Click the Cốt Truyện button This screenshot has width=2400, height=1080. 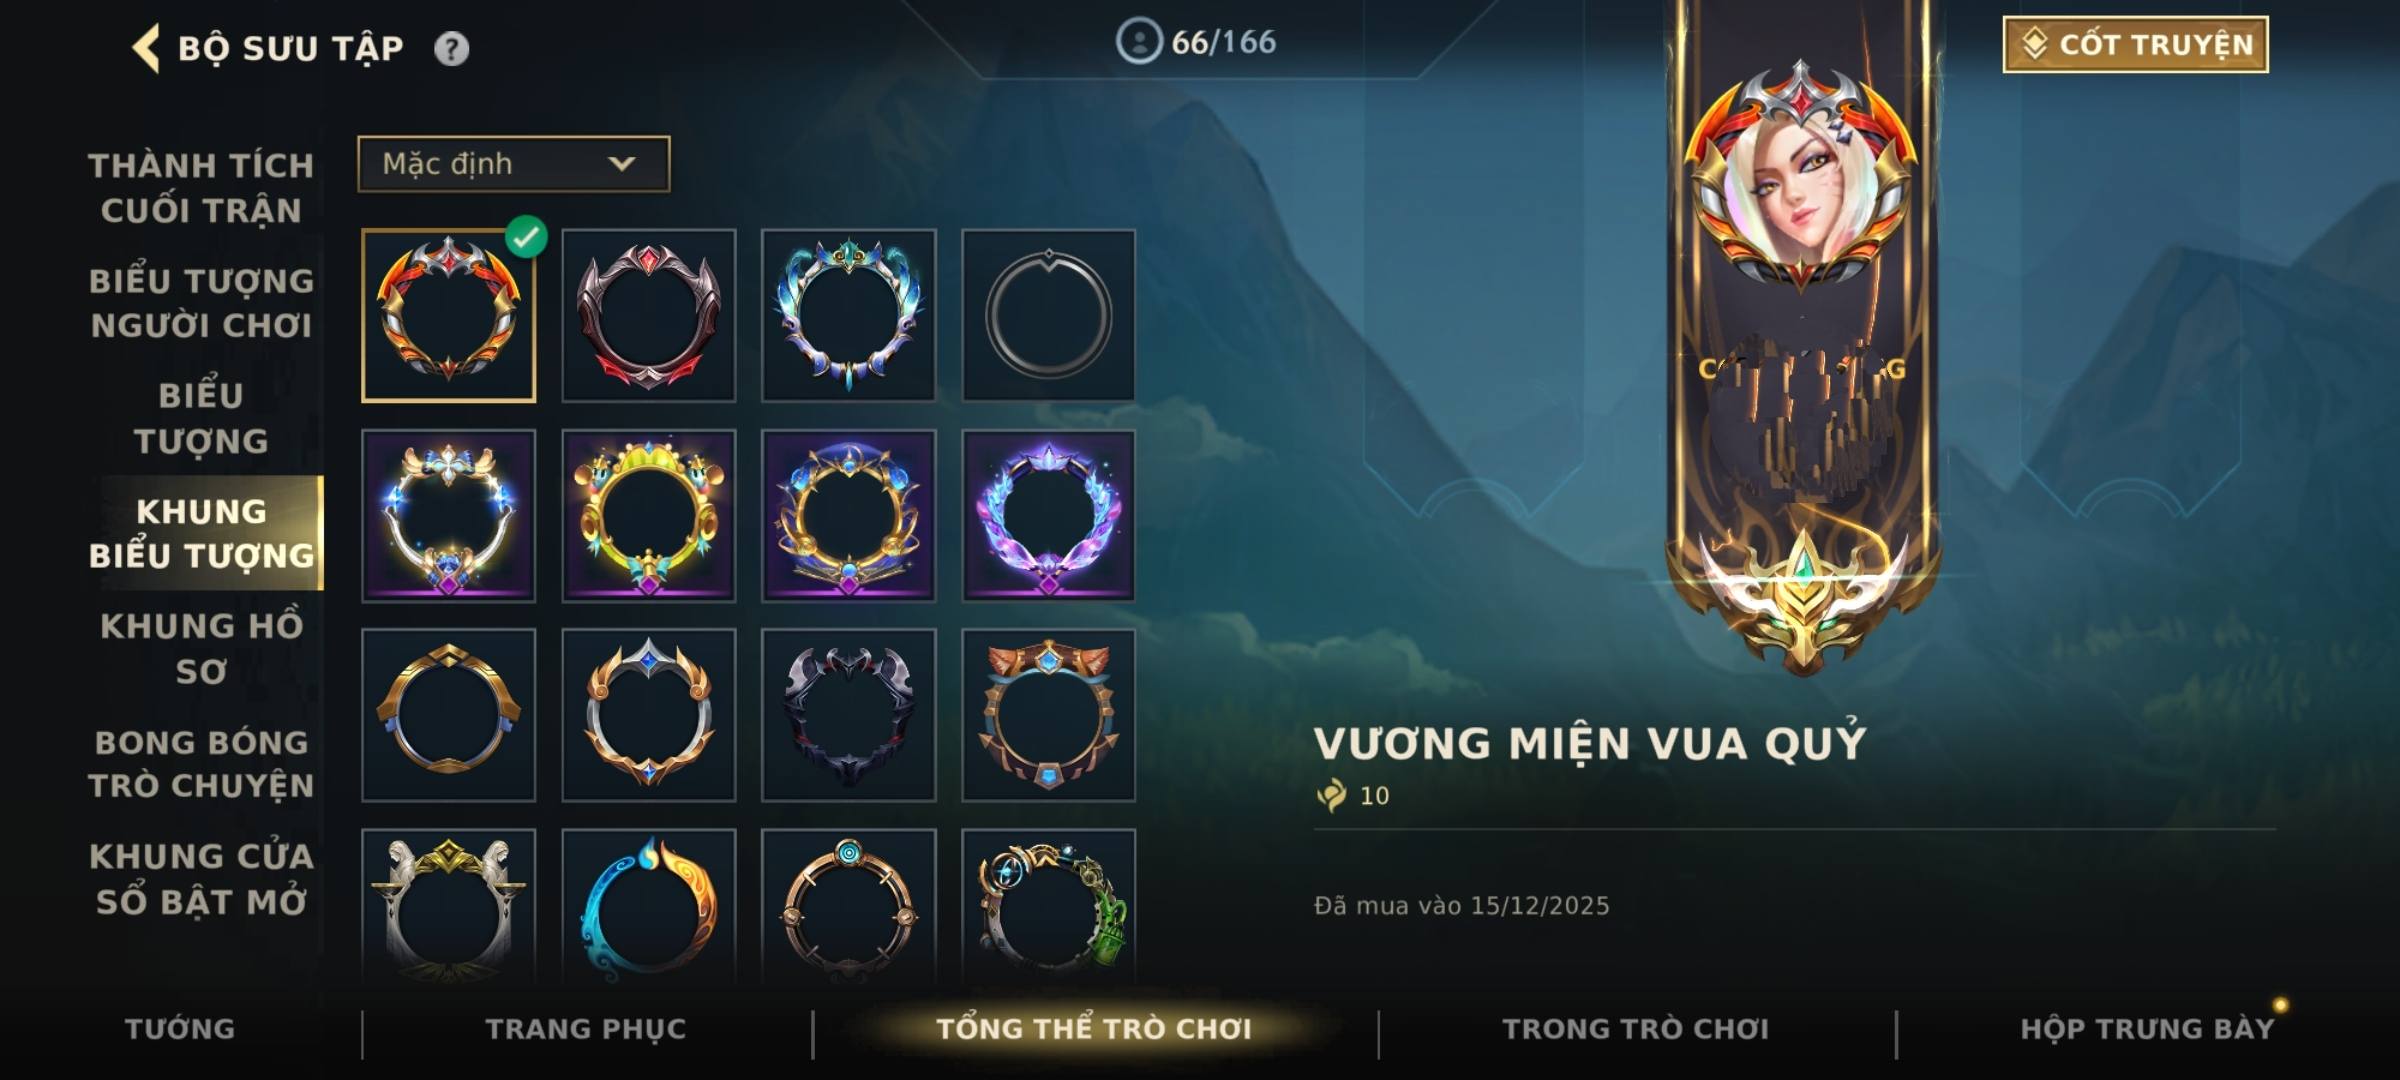click(2135, 45)
